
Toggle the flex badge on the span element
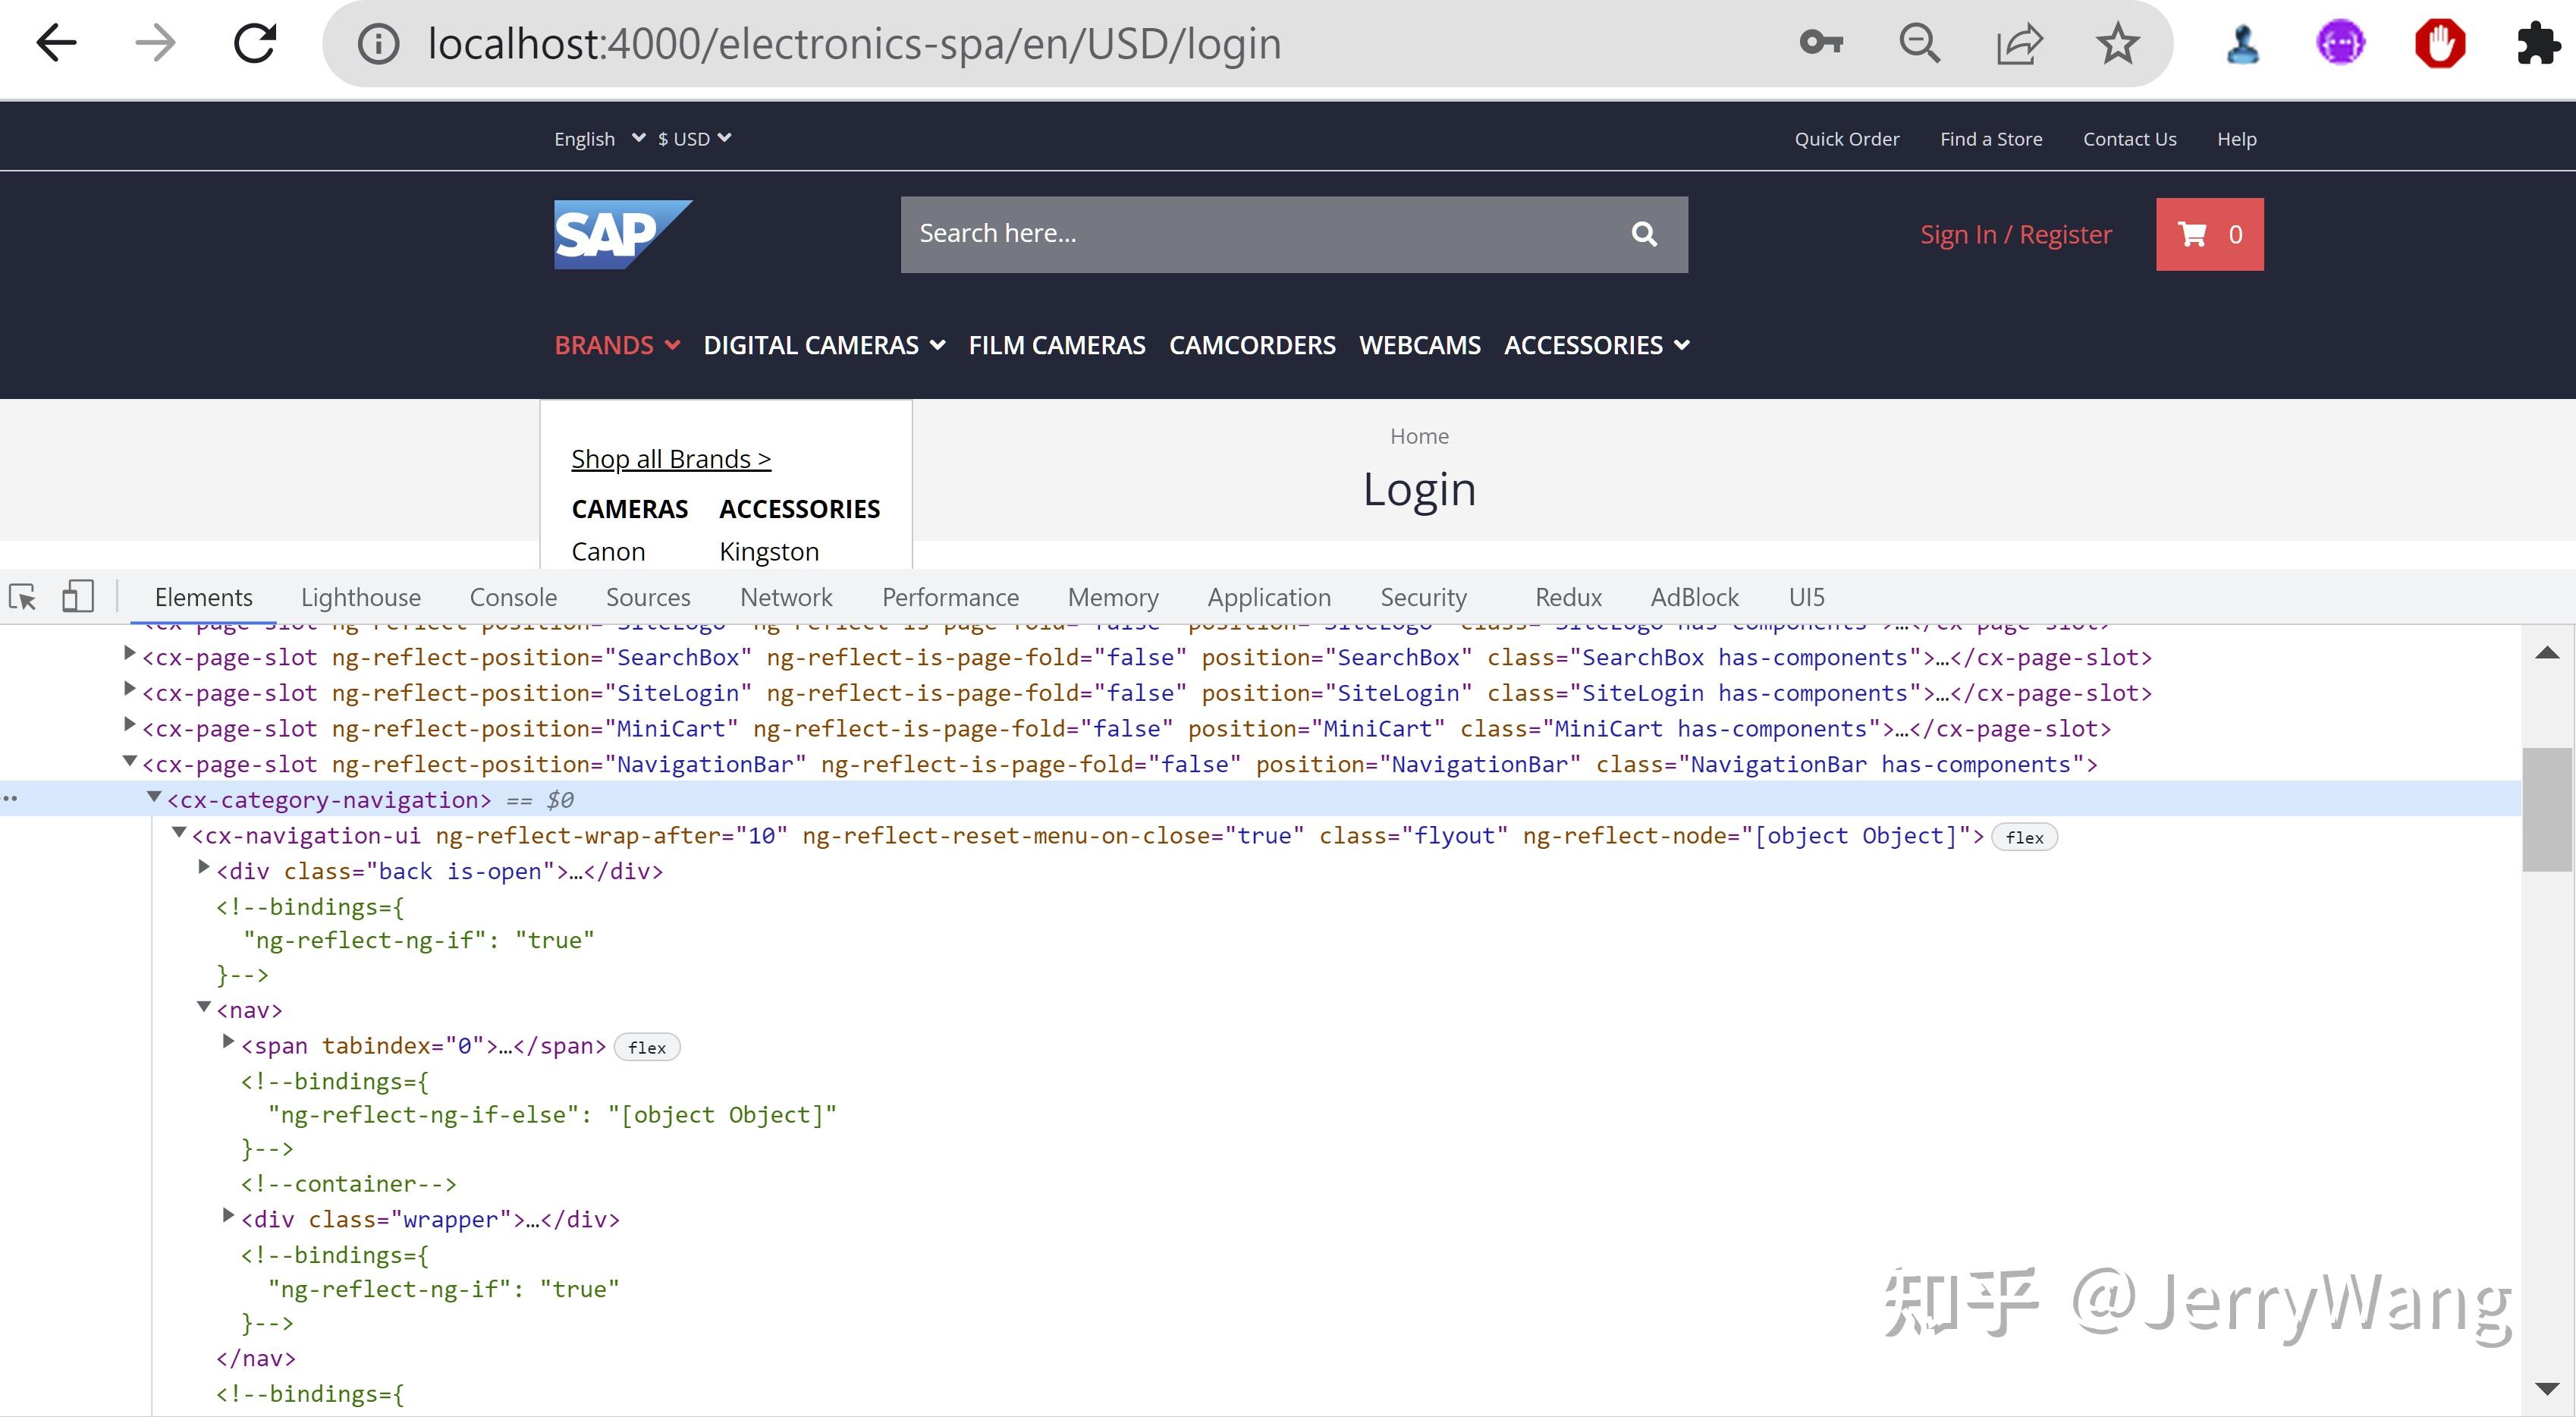pos(647,1047)
